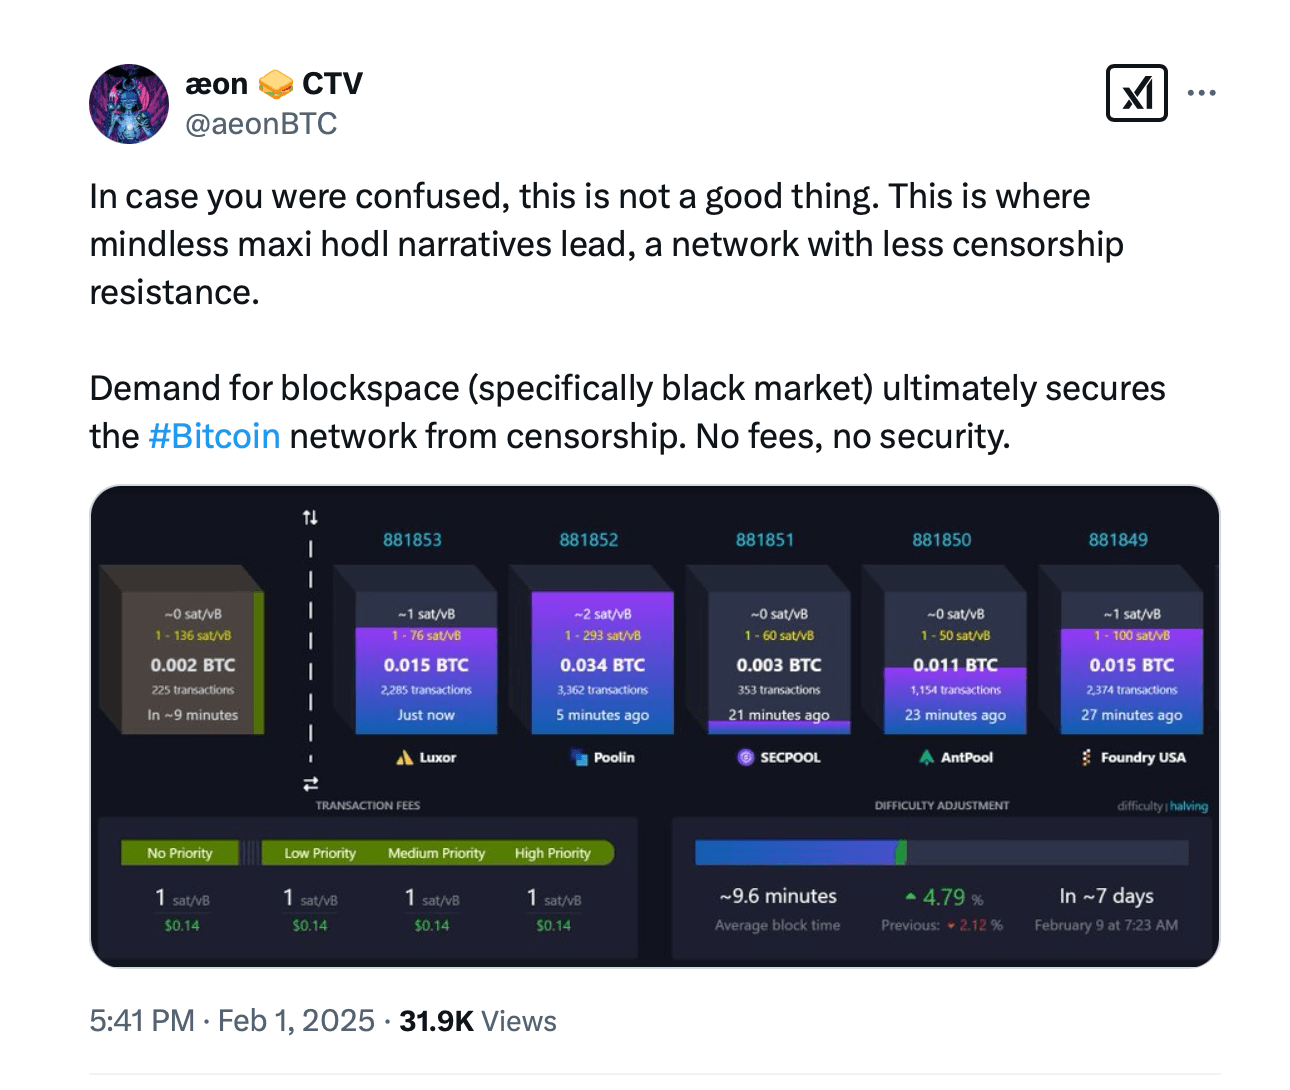1290x1090 pixels.
Task: Click the difficulty adjustment progress bar
Action: click(941, 853)
